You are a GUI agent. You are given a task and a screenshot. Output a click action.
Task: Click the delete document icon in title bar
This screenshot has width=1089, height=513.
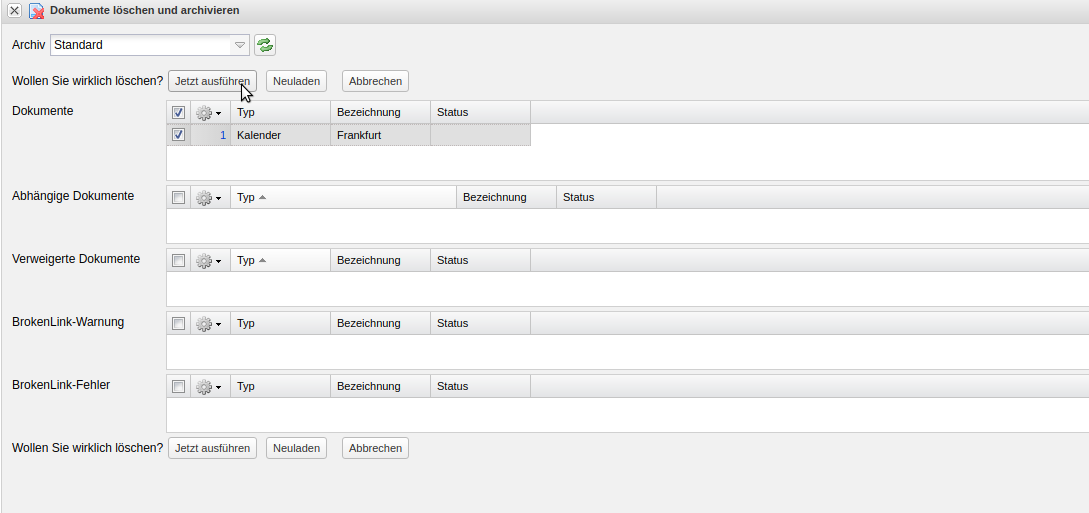pyautogui.click(x=36, y=11)
